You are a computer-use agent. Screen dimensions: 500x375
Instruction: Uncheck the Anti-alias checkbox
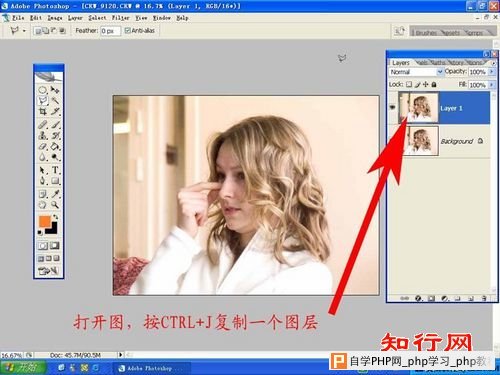(x=127, y=30)
